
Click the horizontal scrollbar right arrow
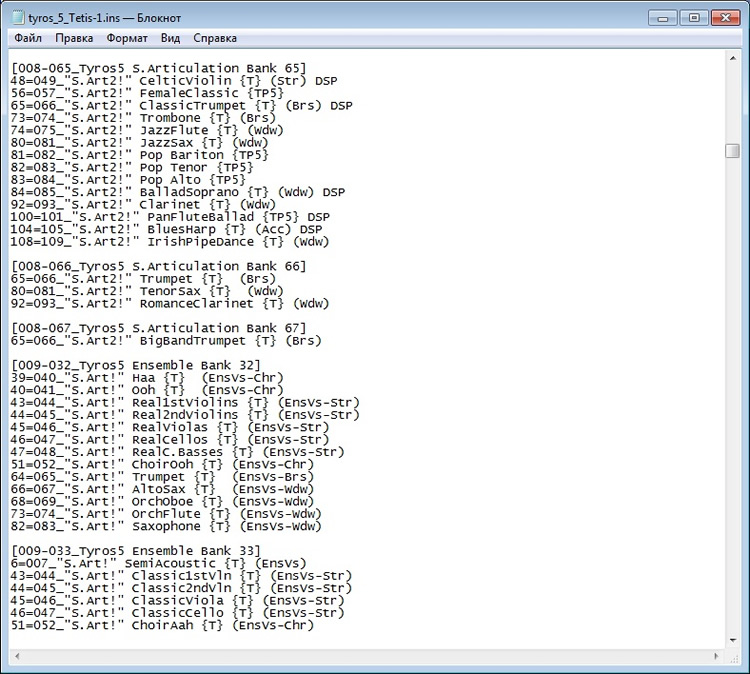716,656
